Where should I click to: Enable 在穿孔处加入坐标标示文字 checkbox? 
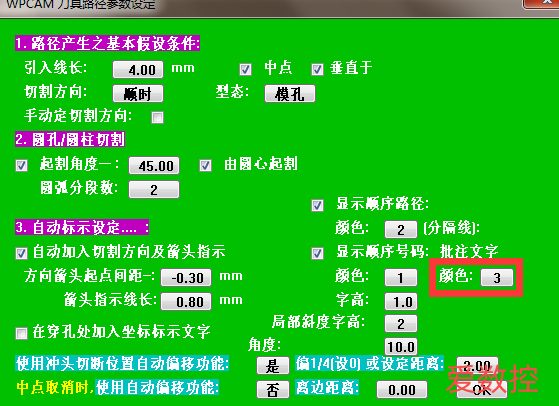click(21, 333)
